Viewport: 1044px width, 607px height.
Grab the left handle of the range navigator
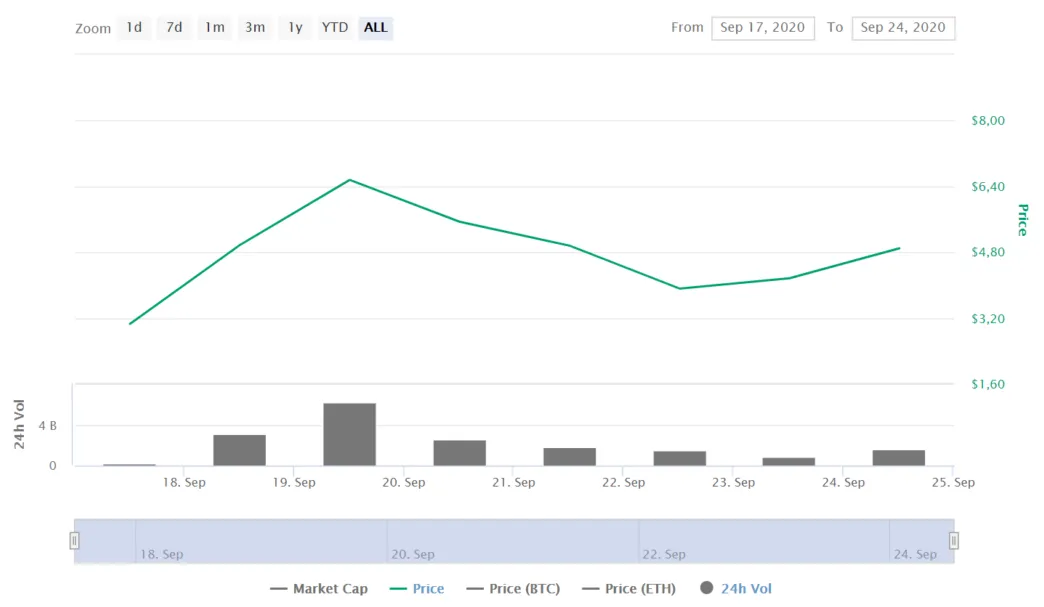(75, 540)
